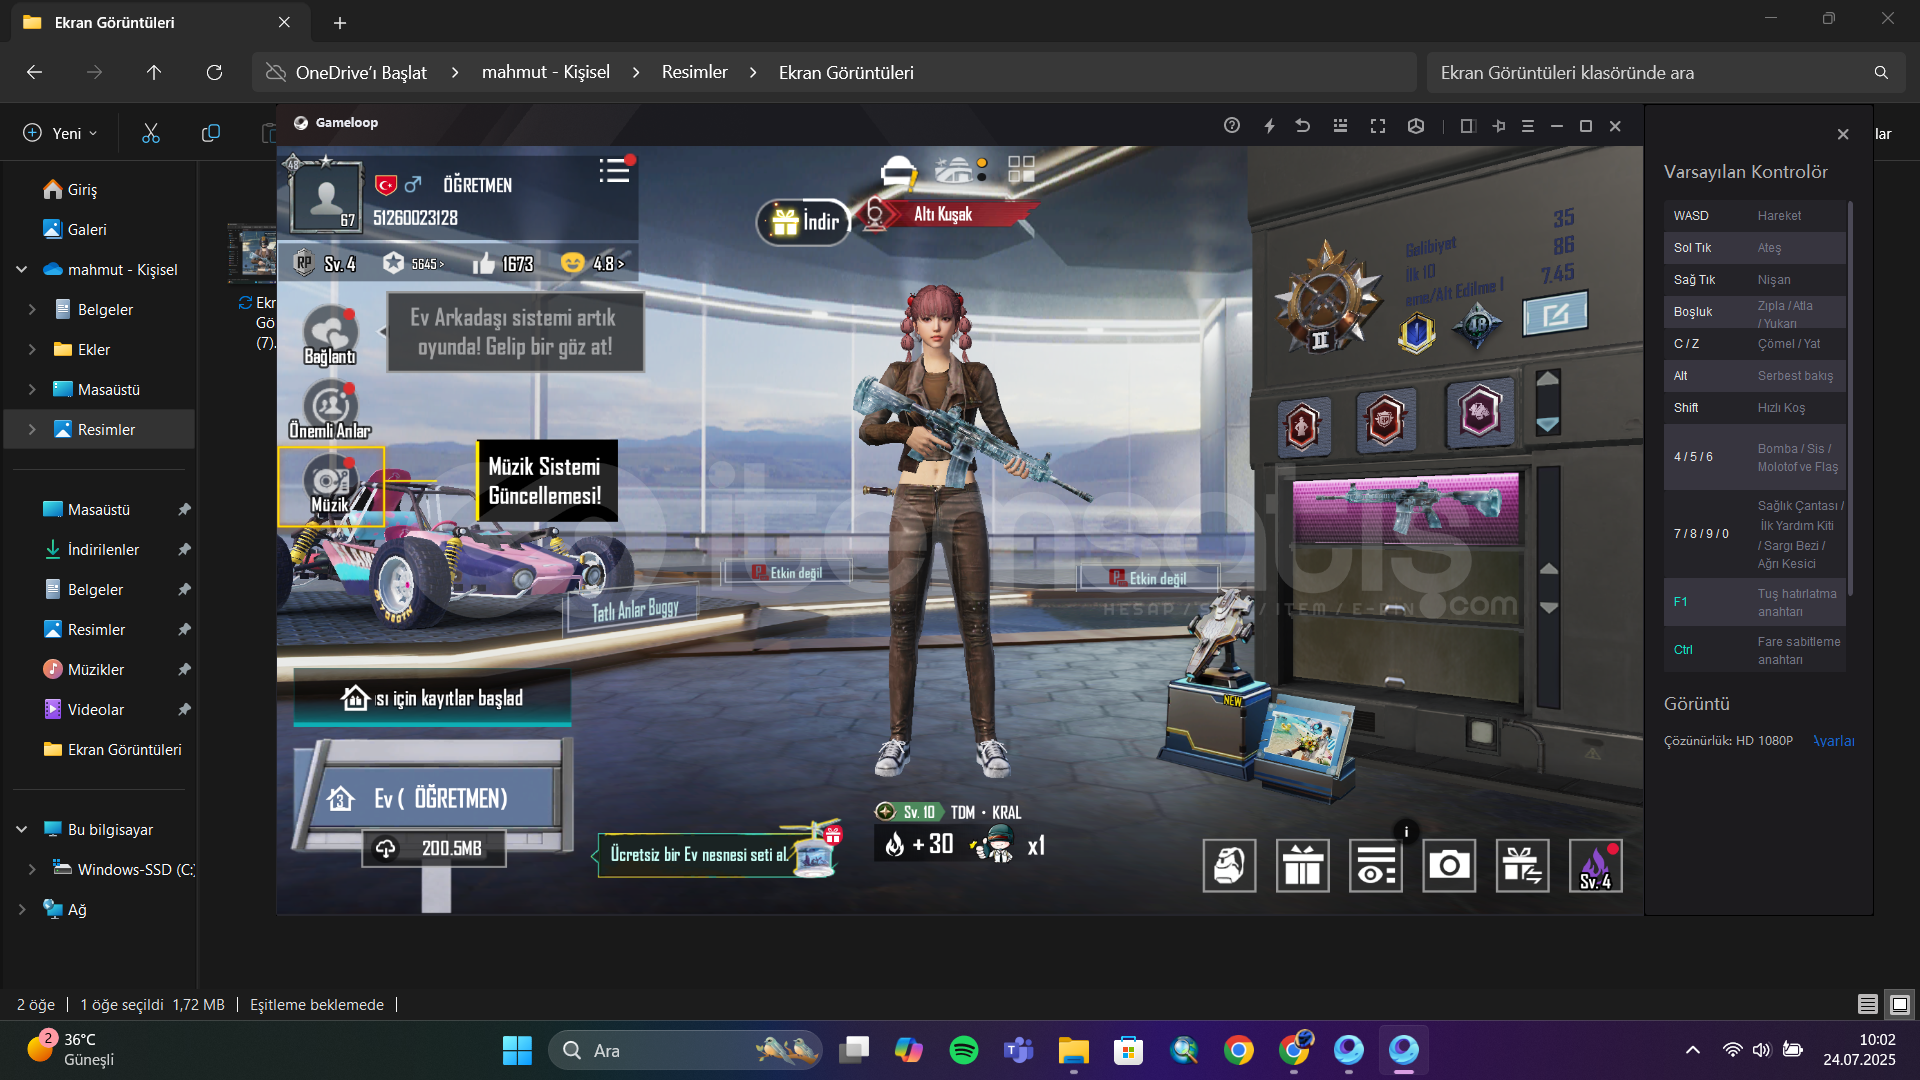The width and height of the screenshot is (1920, 1080).
Task: Open the Önemli Anlar highlights icon
Action: coord(330,410)
